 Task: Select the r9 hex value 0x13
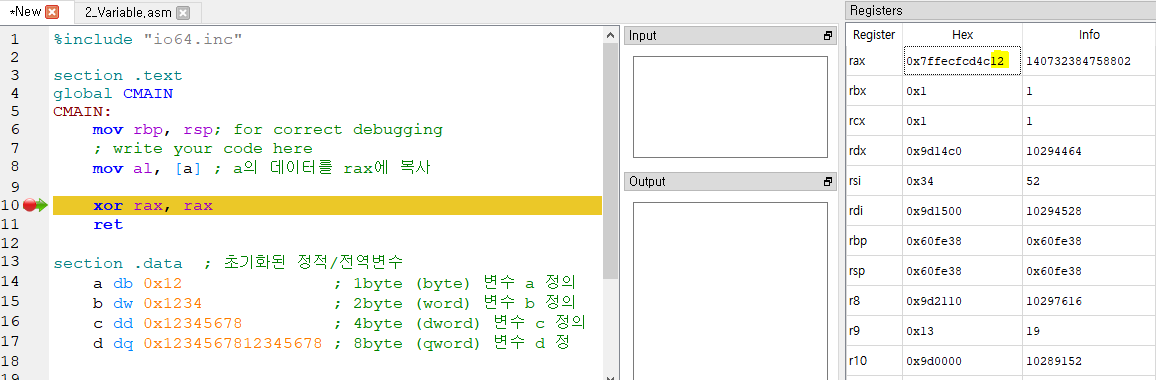click(x=962, y=331)
